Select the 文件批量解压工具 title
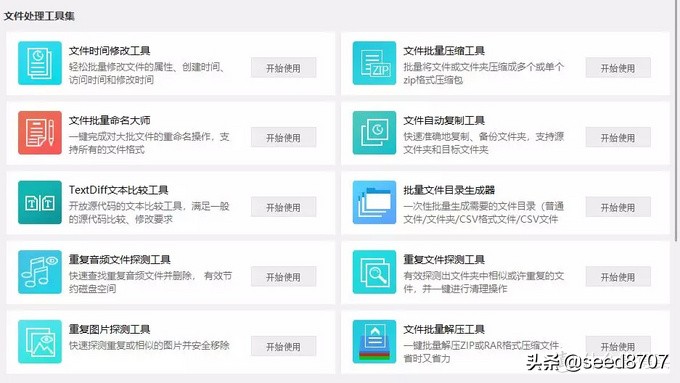Viewport: 680px width, 383px height. [x=444, y=329]
